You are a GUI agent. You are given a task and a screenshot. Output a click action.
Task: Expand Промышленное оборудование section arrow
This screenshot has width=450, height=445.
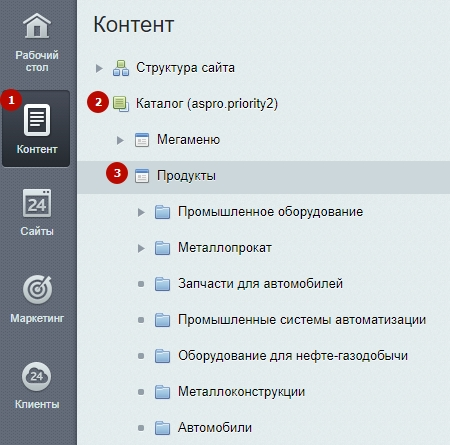[x=141, y=212]
